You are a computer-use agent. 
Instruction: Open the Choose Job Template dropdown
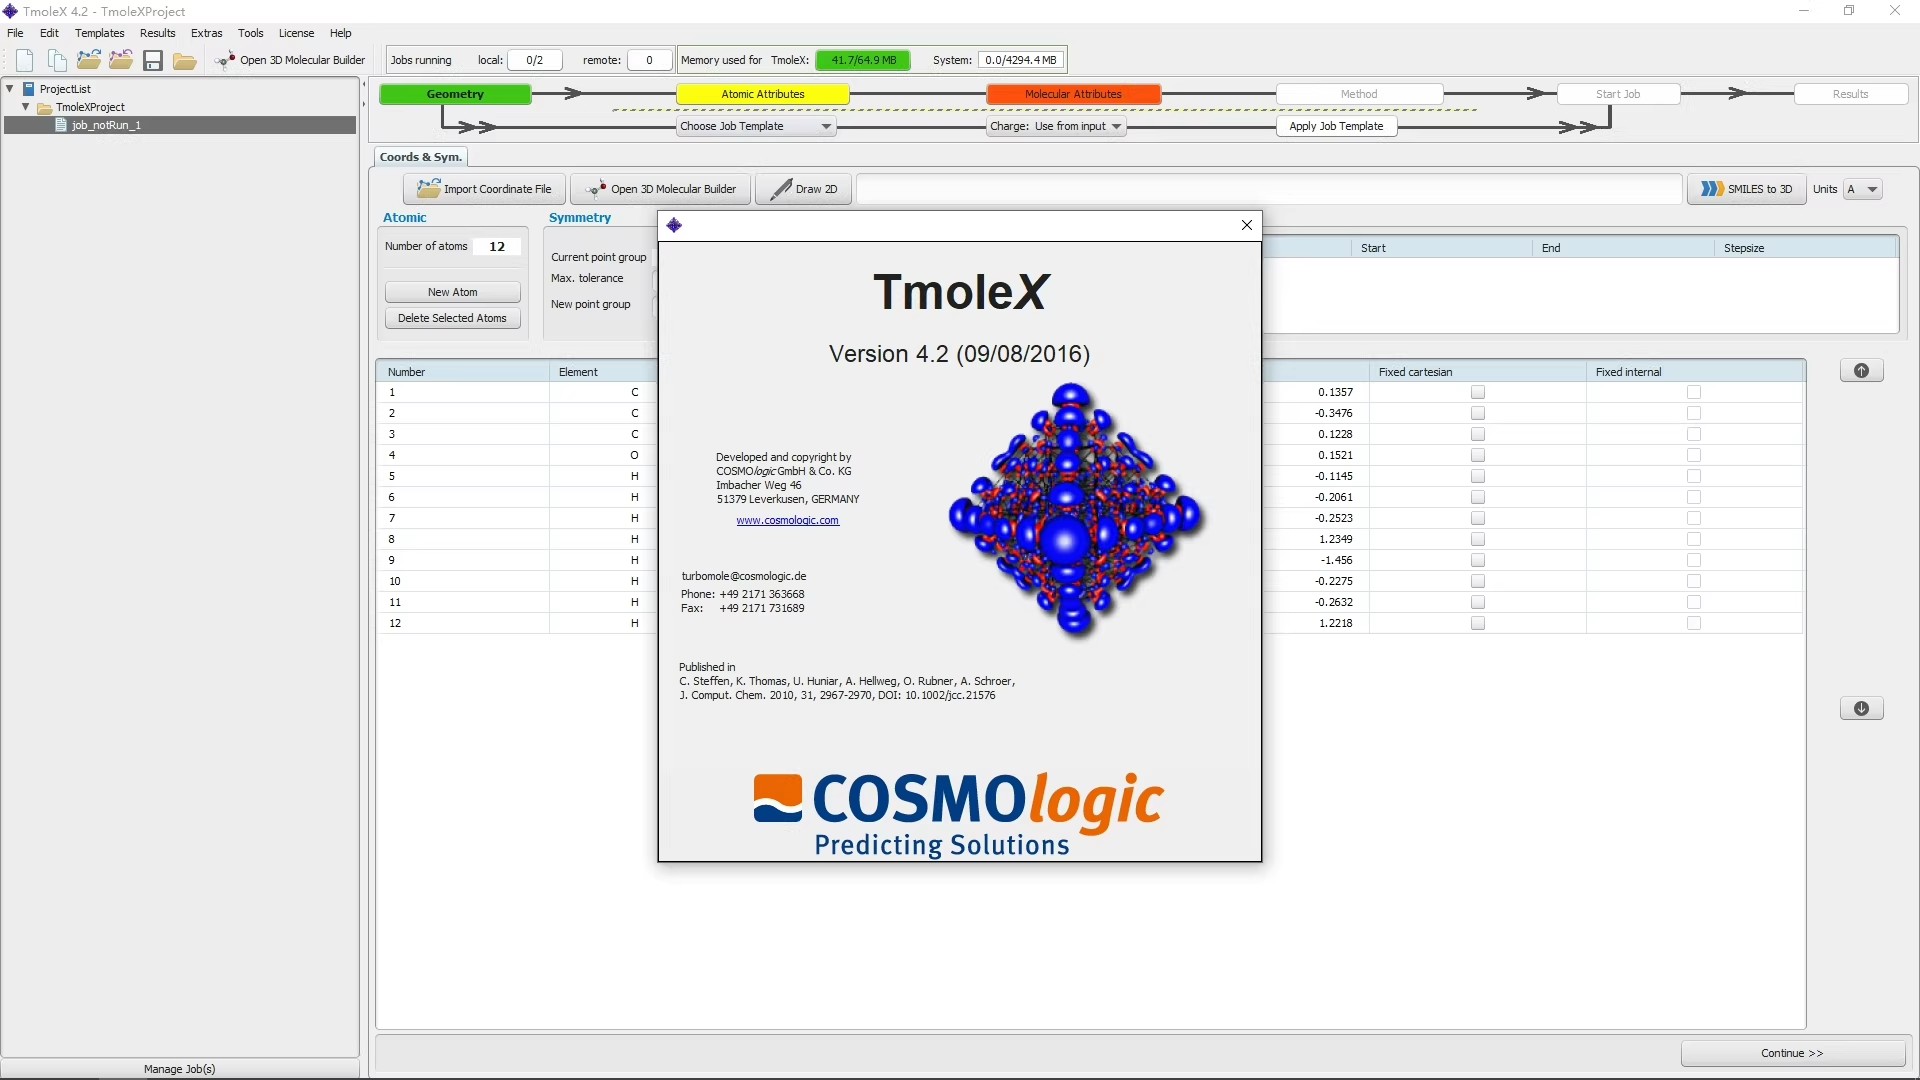(755, 126)
